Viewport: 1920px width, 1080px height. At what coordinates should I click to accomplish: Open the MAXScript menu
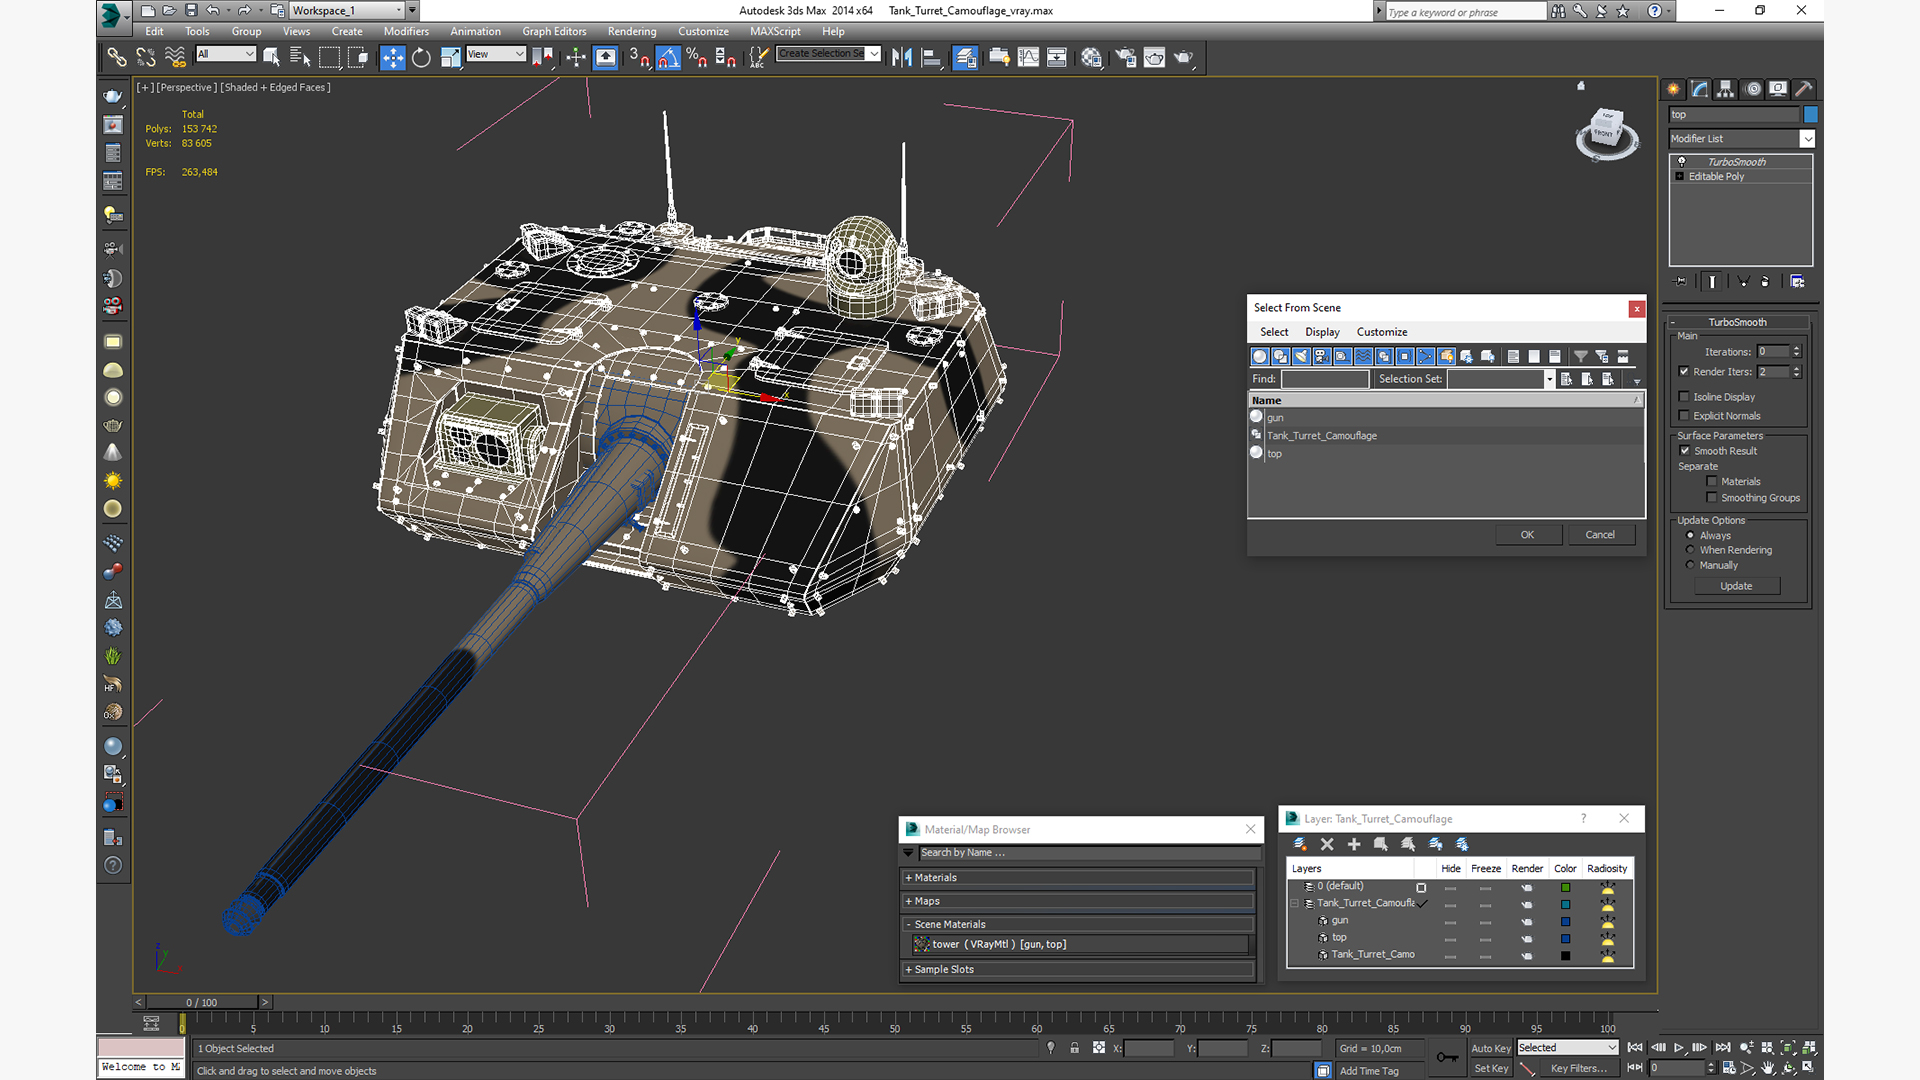tap(775, 31)
